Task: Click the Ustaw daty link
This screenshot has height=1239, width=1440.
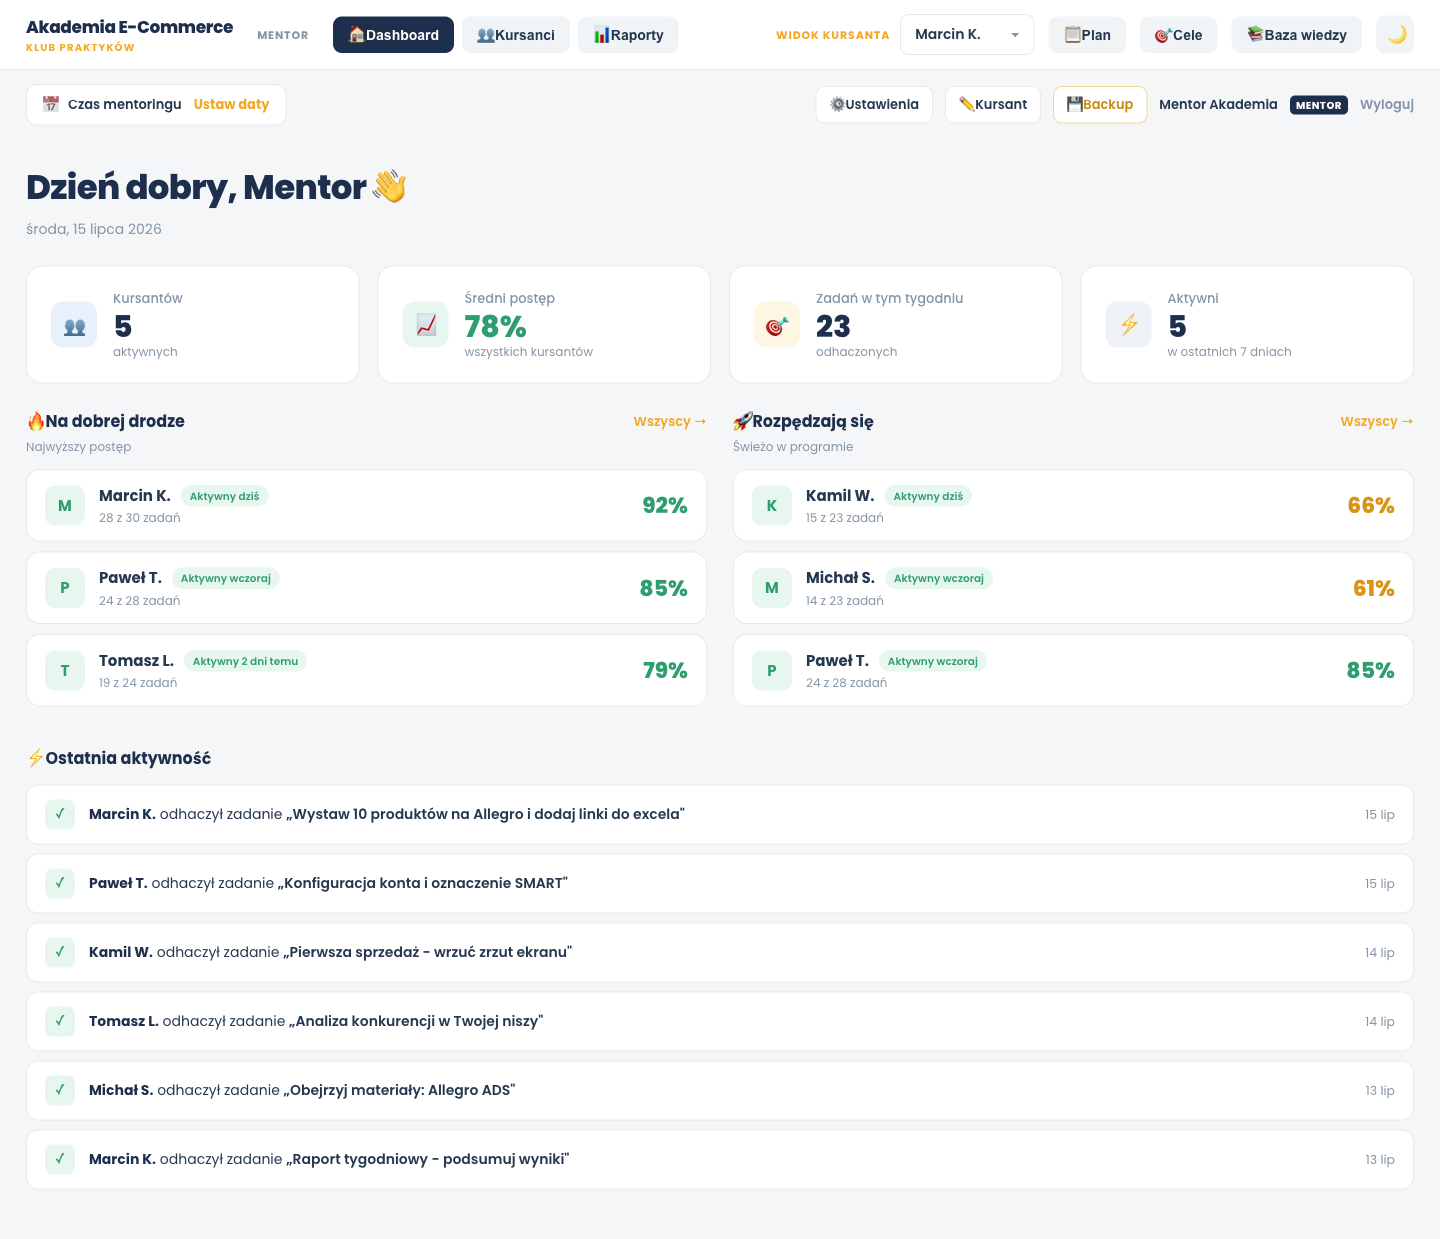Action: pos(231,104)
